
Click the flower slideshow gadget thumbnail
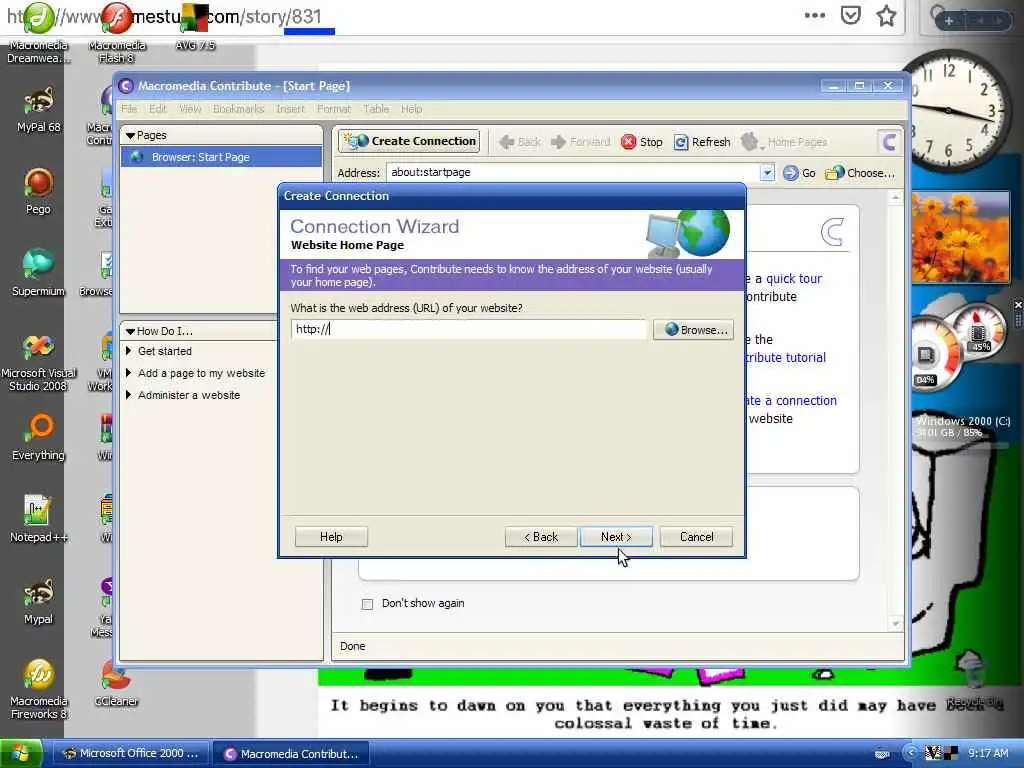(x=960, y=237)
